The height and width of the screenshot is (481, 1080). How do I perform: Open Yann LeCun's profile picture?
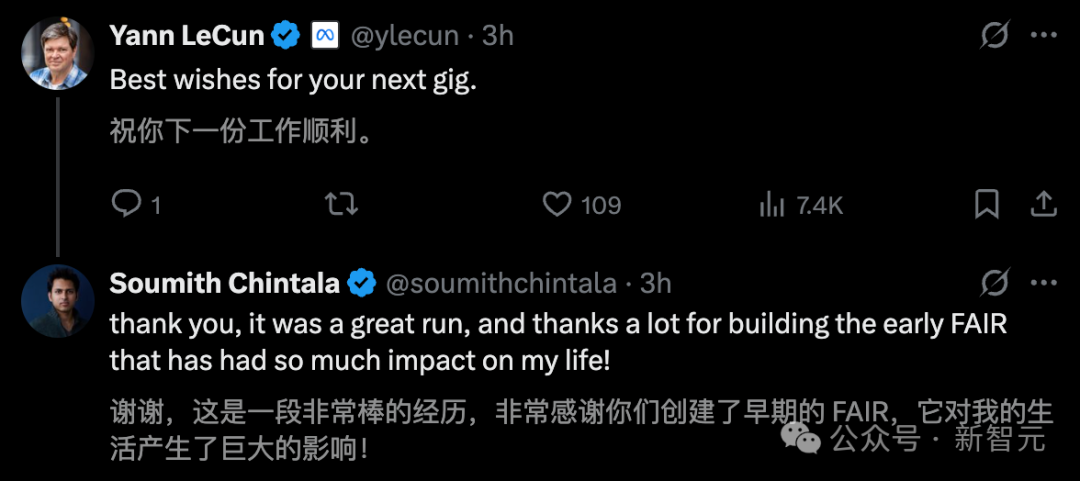57,52
